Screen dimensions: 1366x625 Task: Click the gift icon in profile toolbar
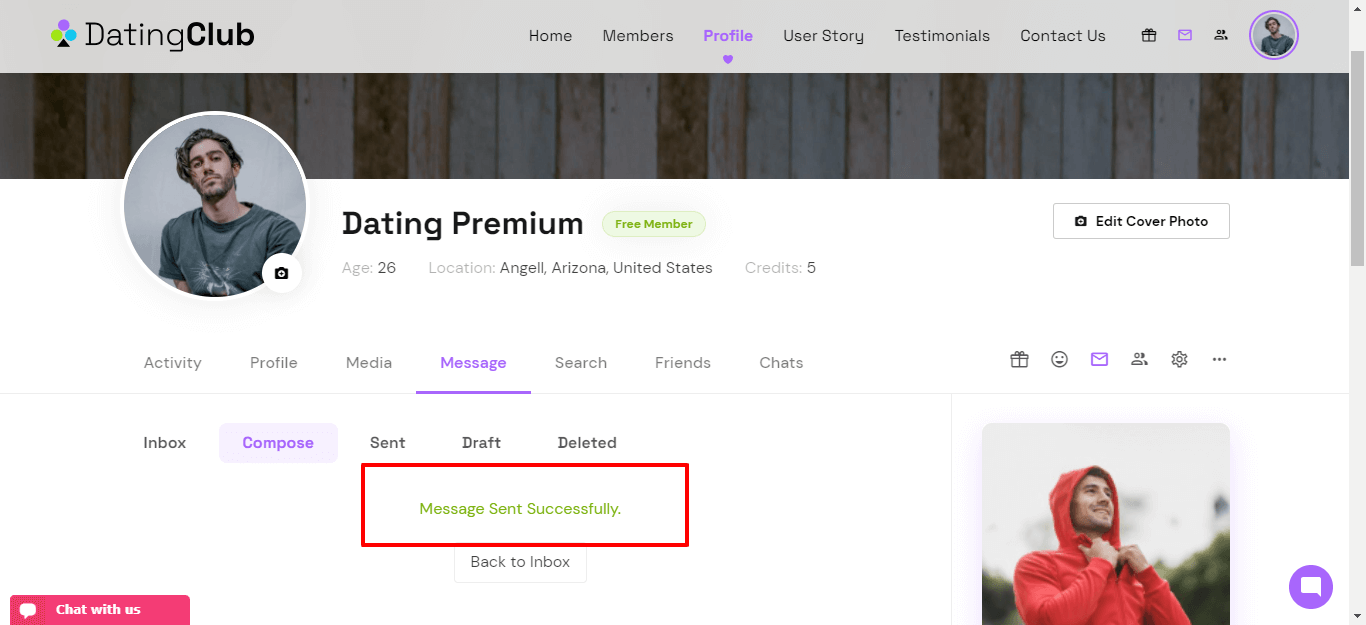1019,359
